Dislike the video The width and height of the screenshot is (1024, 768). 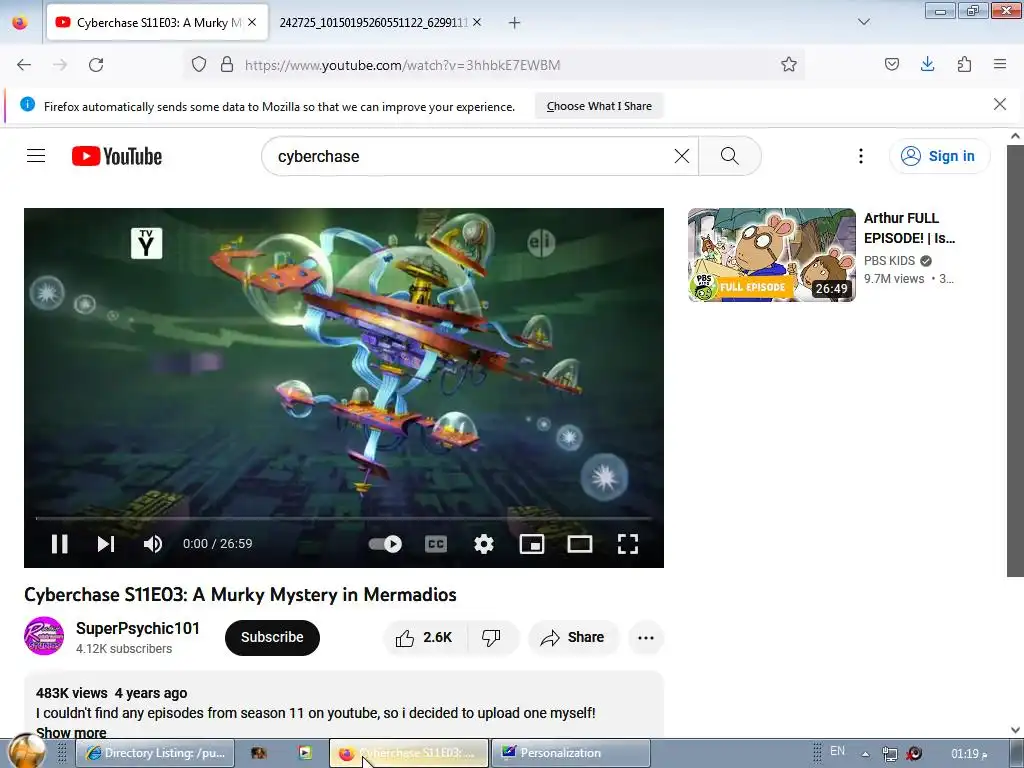(x=492, y=637)
